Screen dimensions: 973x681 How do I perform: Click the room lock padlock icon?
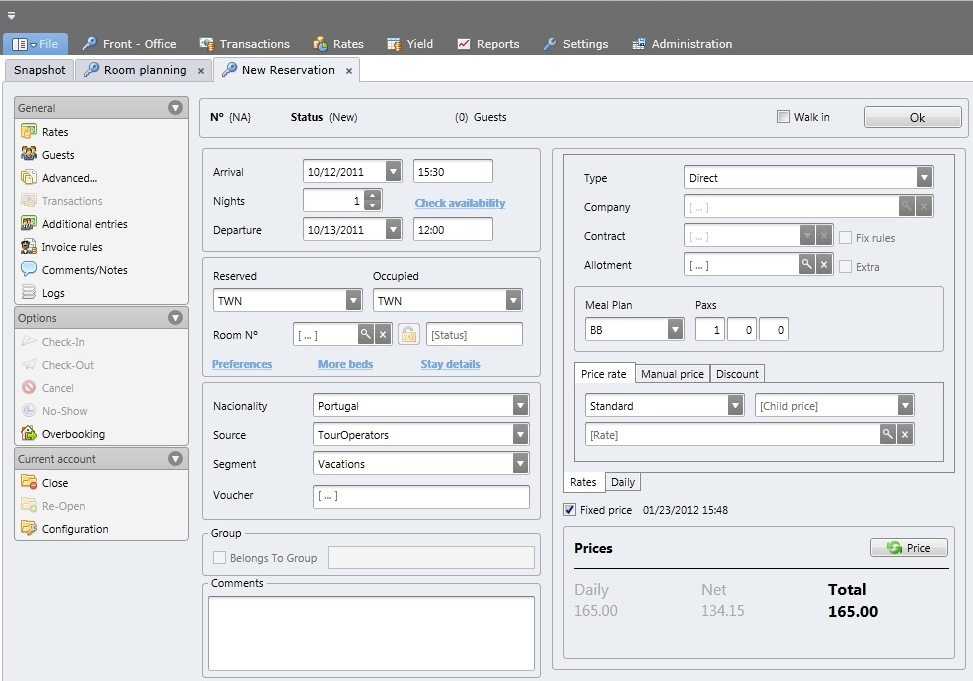click(408, 333)
